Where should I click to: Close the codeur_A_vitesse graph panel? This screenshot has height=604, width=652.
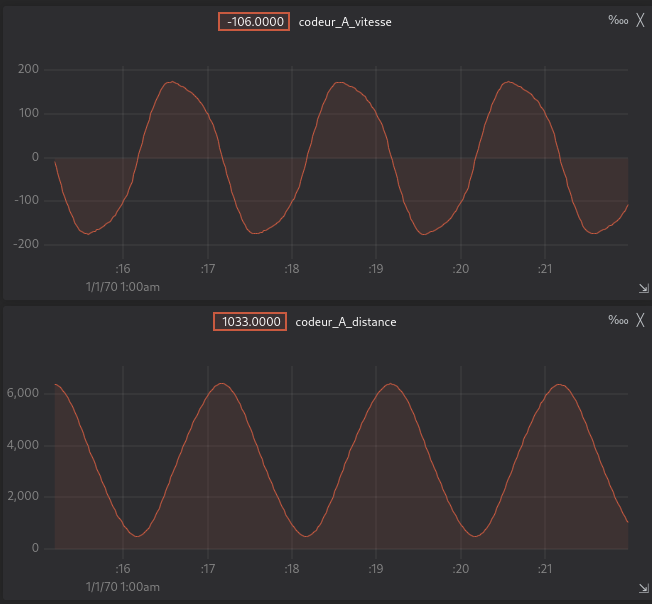pos(640,20)
